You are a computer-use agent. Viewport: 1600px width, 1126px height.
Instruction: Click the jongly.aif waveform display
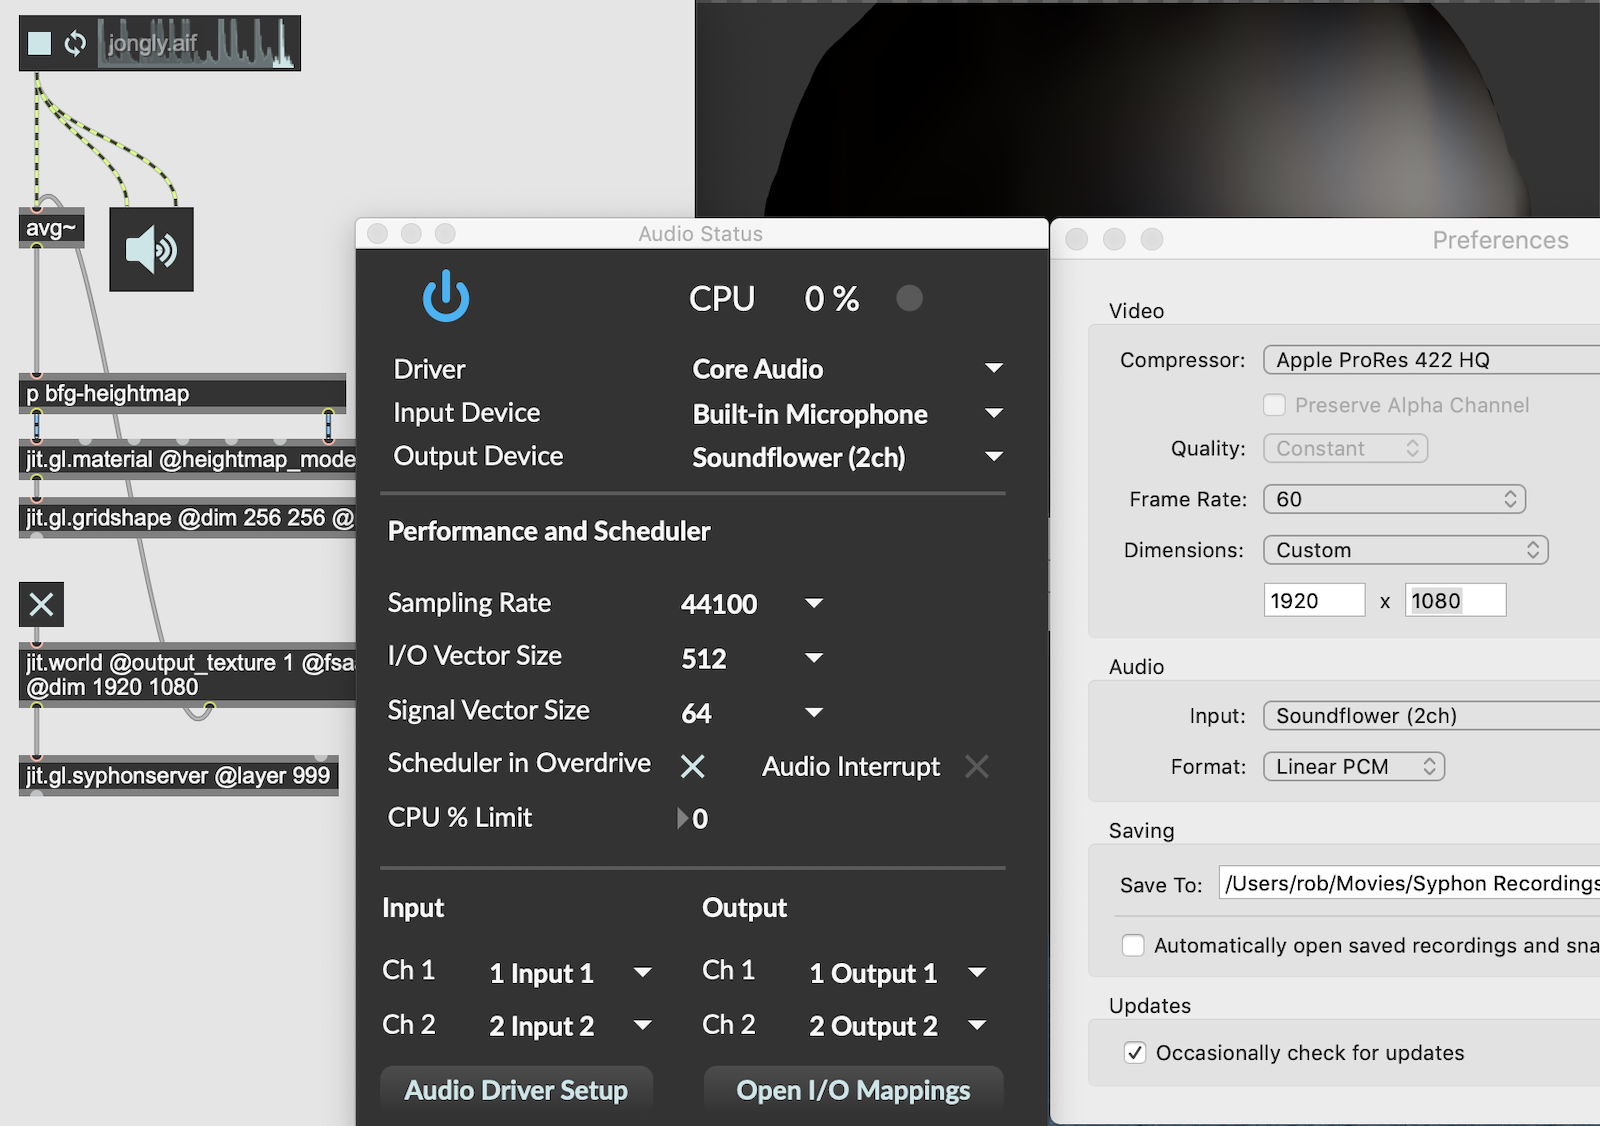coord(197,43)
